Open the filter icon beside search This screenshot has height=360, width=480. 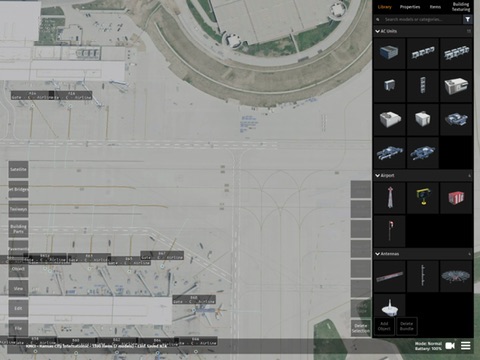pyautogui.click(x=468, y=19)
